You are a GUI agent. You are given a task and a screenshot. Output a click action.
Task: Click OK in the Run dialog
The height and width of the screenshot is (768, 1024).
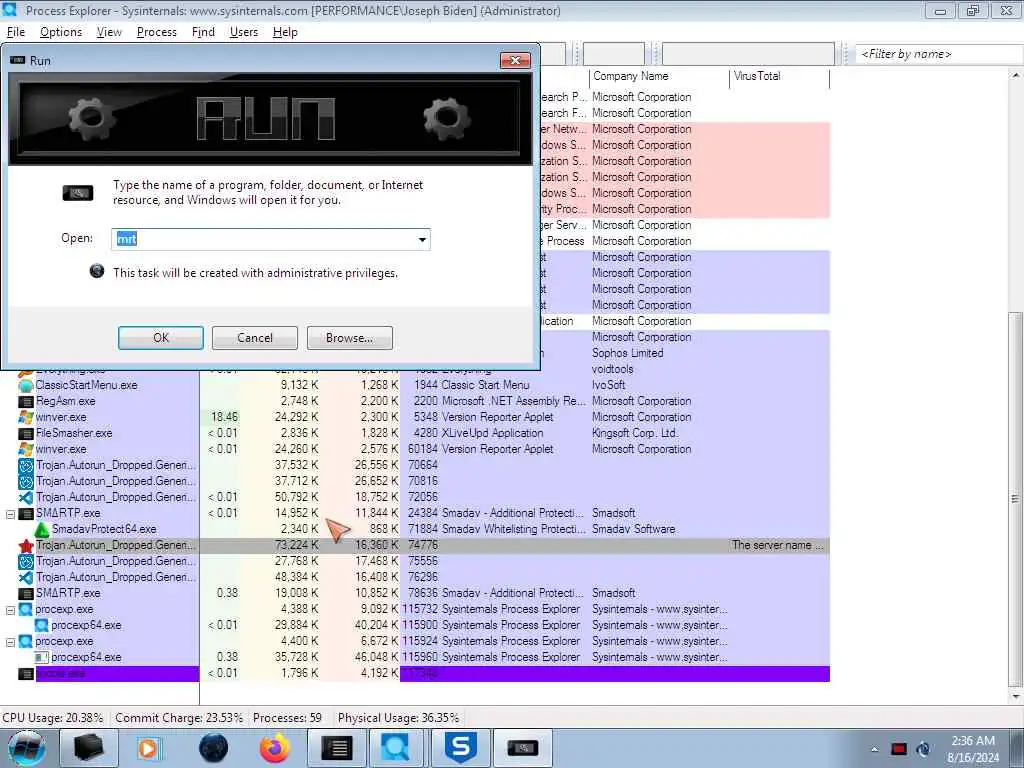(x=161, y=338)
